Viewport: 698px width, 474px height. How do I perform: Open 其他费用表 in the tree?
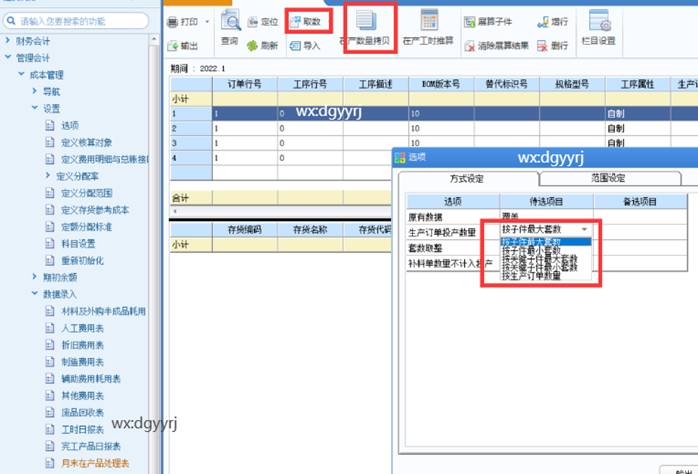point(82,396)
